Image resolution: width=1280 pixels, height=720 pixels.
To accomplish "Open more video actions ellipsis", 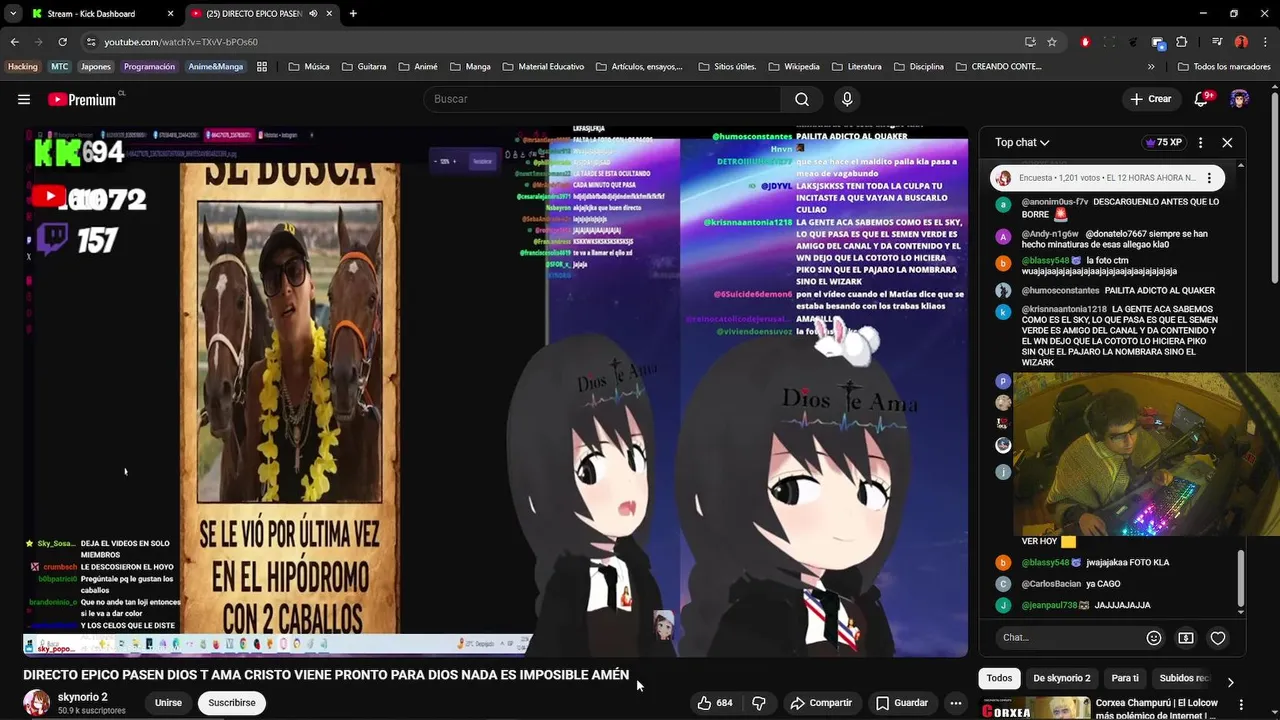I will coord(956,703).
